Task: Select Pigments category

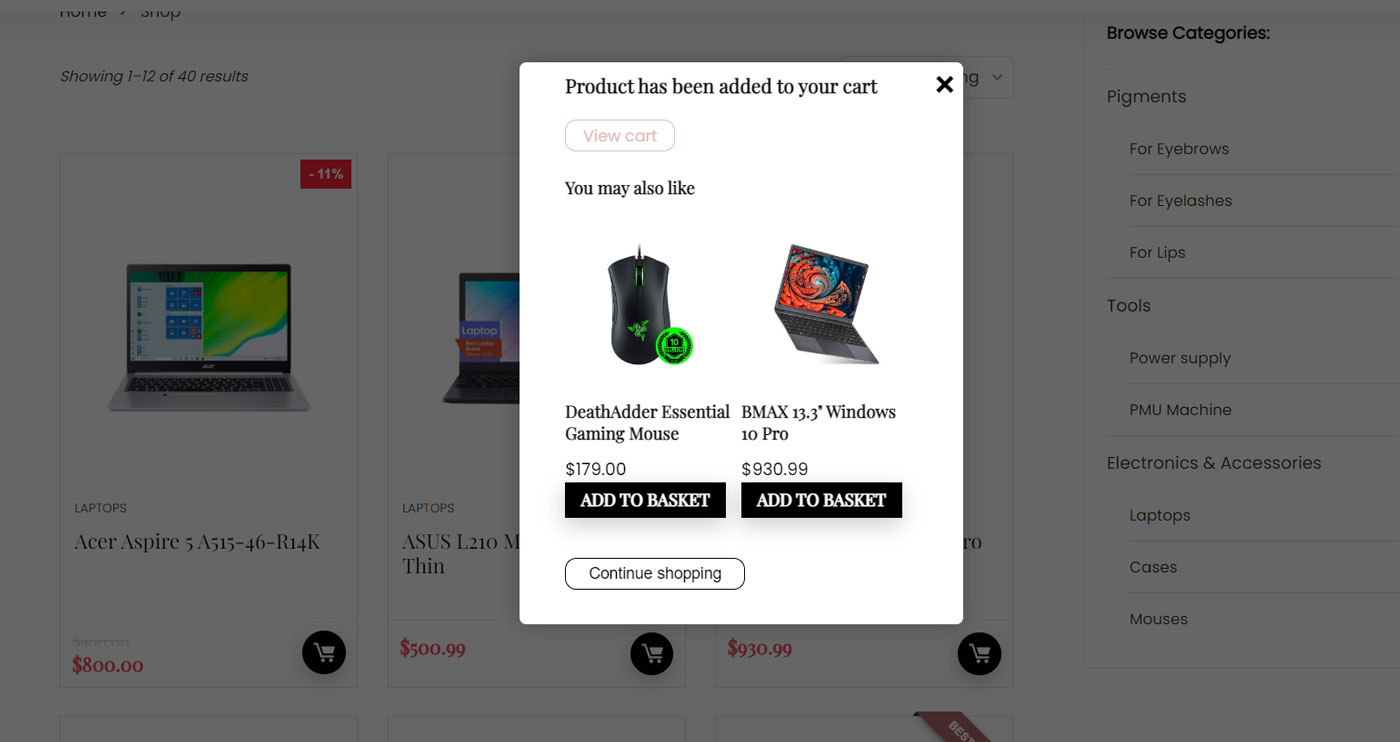Action: (1146, 97)
